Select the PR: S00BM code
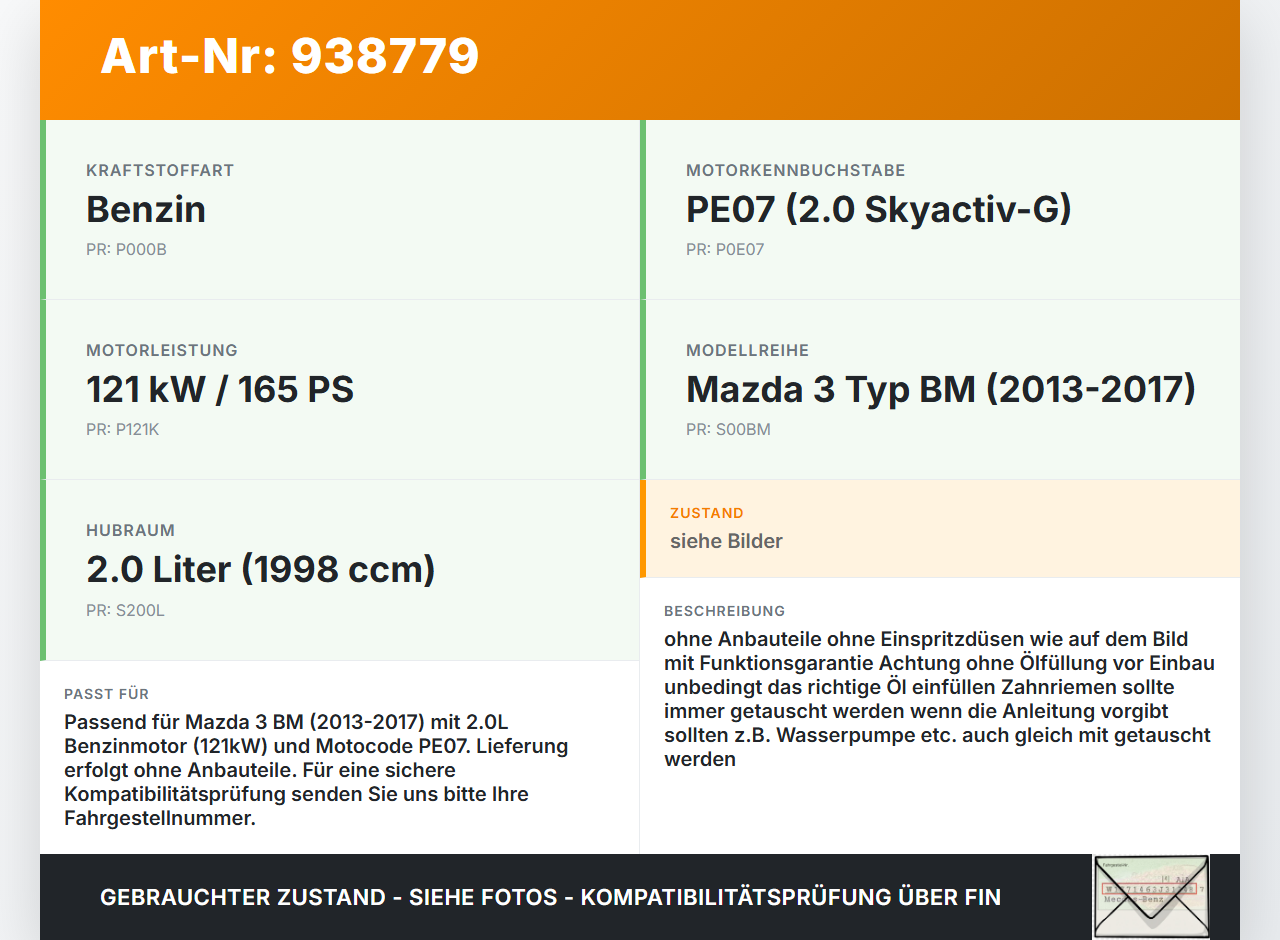Image resolution: width=1280 pixels, height=940 pixels. (x=728, y=430)
